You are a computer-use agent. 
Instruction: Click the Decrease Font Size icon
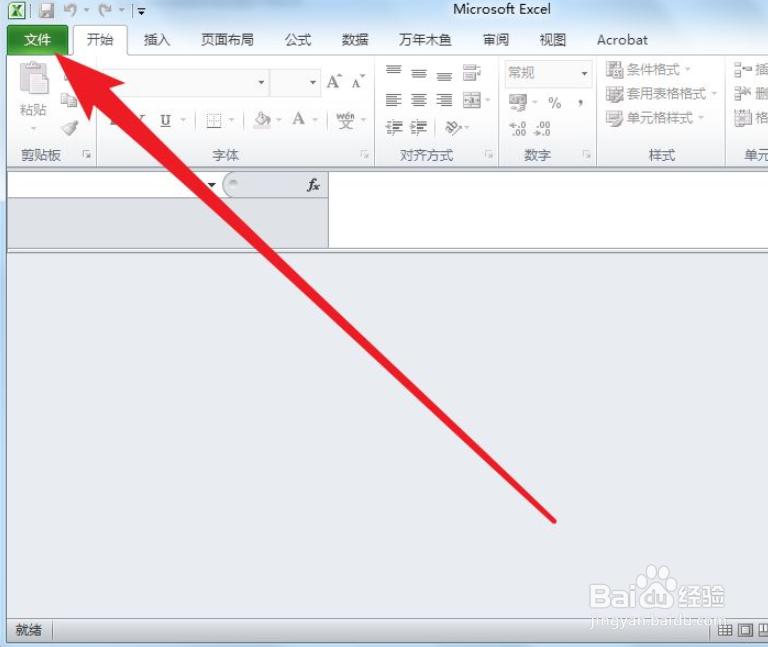pos(358,81)
